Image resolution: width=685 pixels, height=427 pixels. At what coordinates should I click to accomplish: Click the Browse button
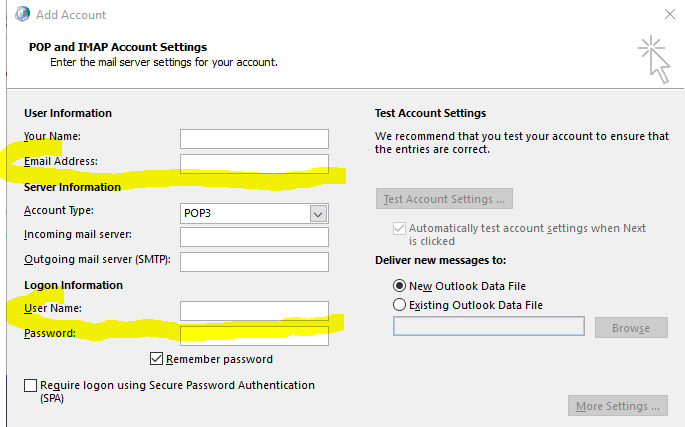click(631, 328)
